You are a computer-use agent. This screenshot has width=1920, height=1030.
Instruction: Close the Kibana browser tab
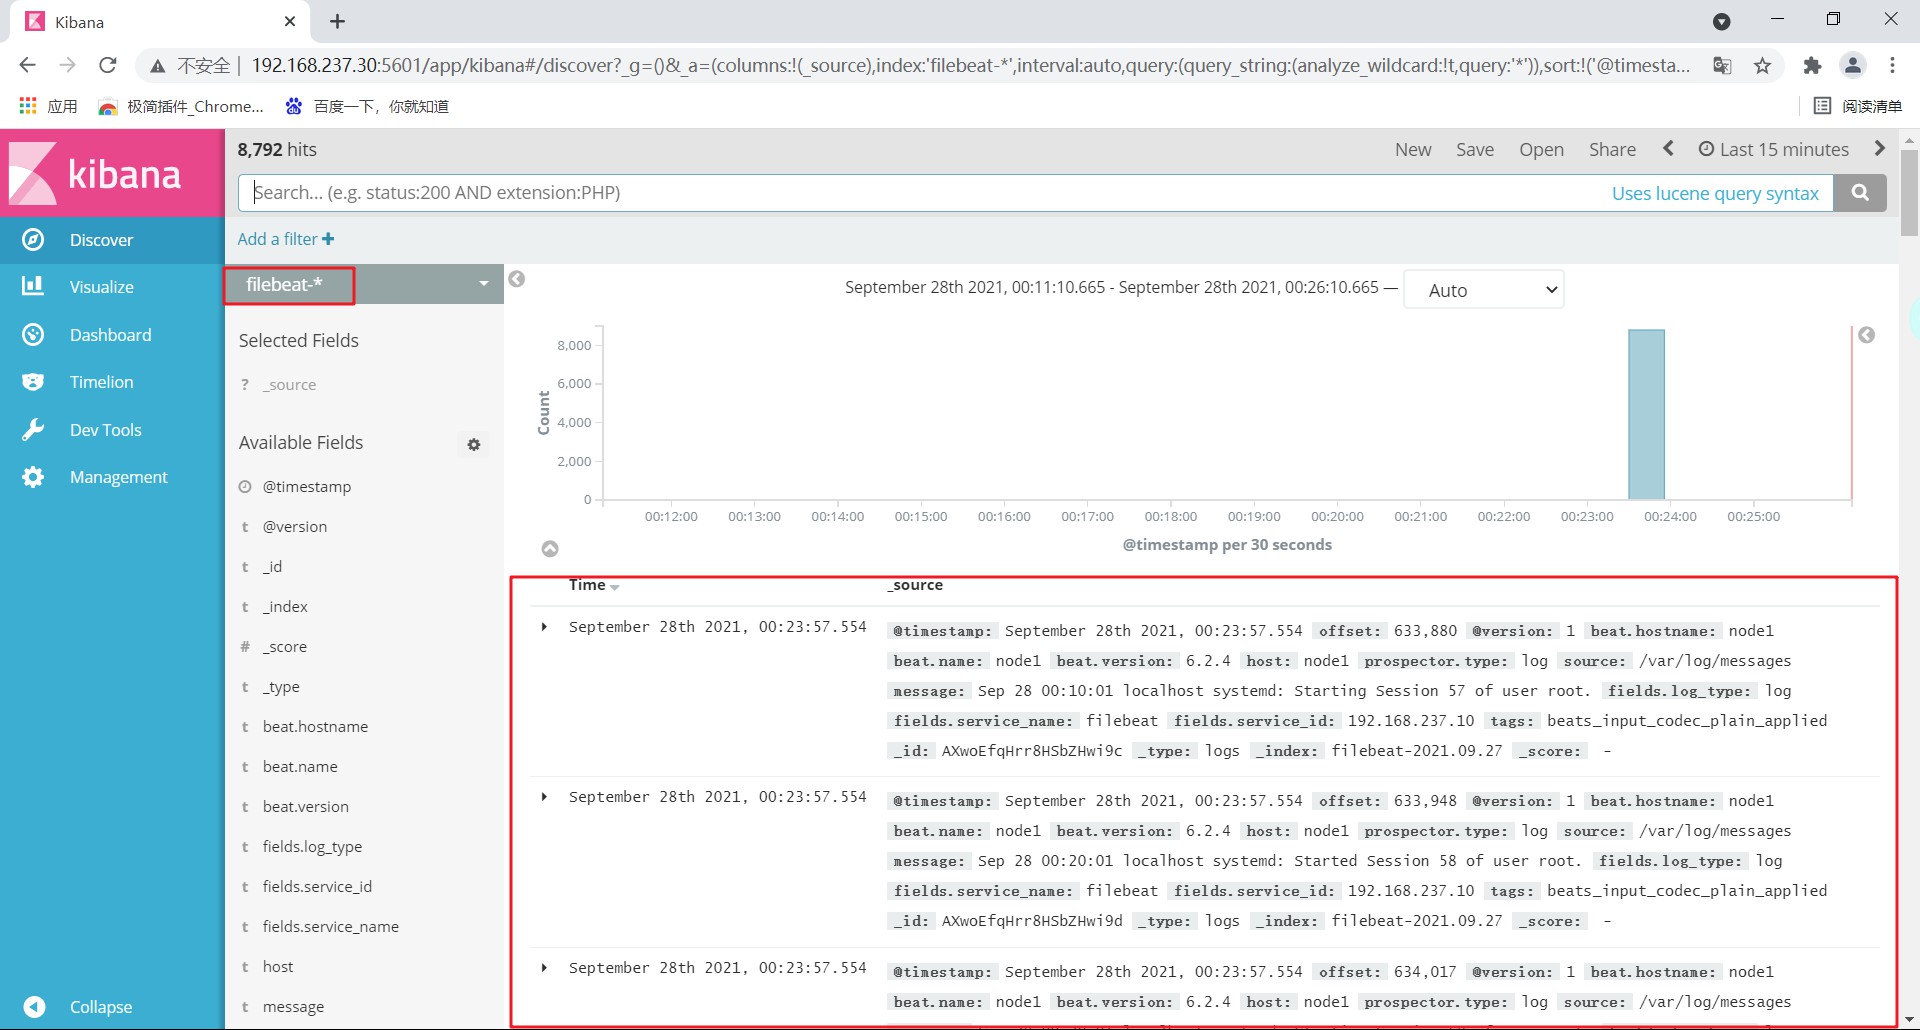[290, 22]
